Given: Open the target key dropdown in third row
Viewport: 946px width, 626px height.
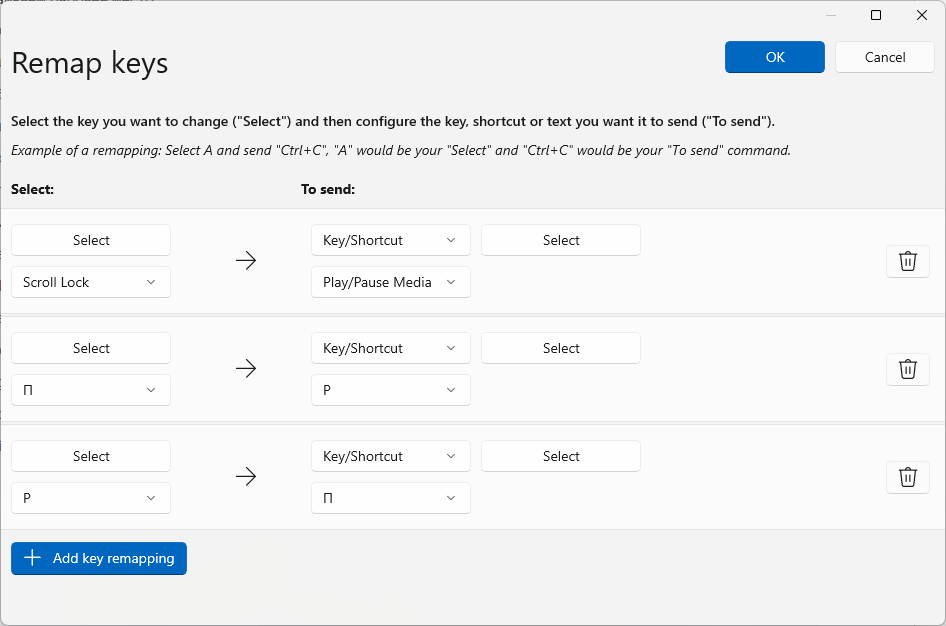Looking at the screenshot, I should pos(390,498).
